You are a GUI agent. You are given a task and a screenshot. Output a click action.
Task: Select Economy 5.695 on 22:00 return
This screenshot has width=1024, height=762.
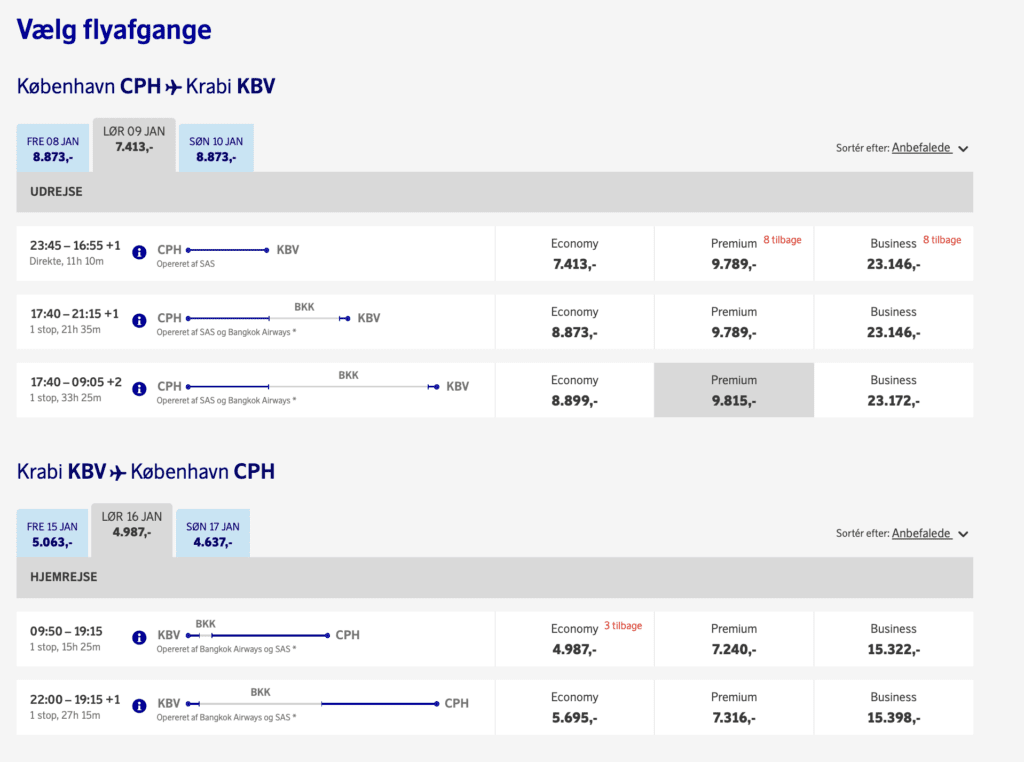[574, 707]
